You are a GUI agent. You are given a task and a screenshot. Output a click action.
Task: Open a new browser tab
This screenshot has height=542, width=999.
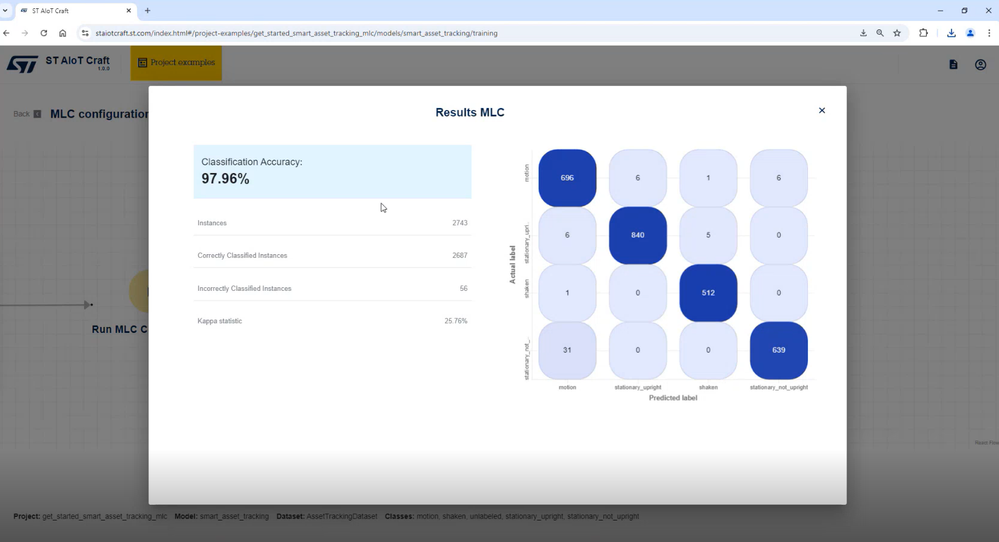click(147, 11)
